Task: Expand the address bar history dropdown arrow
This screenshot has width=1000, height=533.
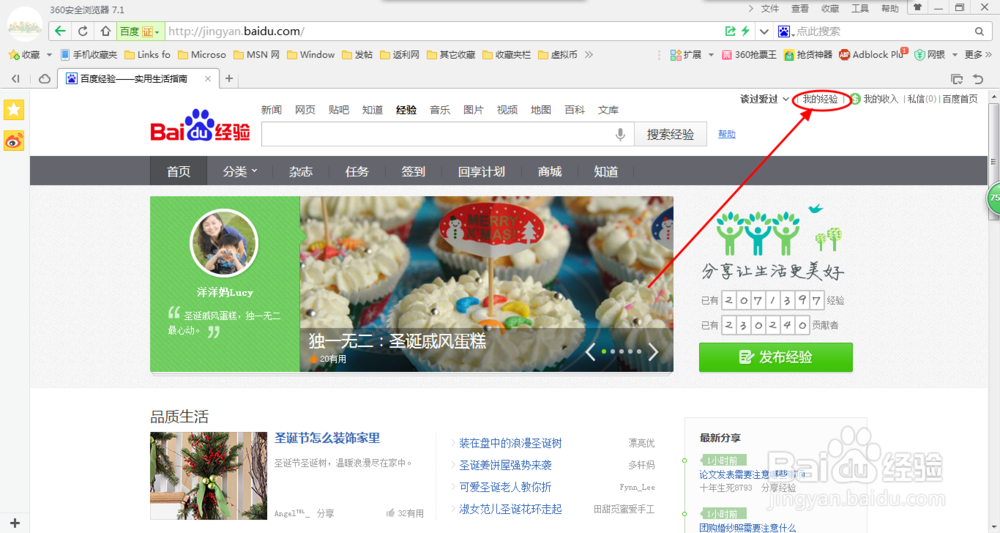Action: click(764, 31)
